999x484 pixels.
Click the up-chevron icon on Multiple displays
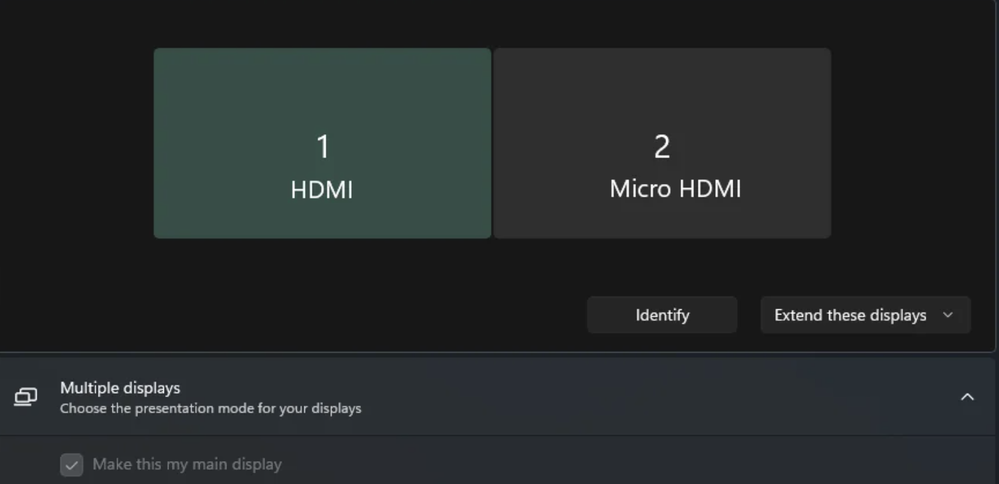(967, 397)
